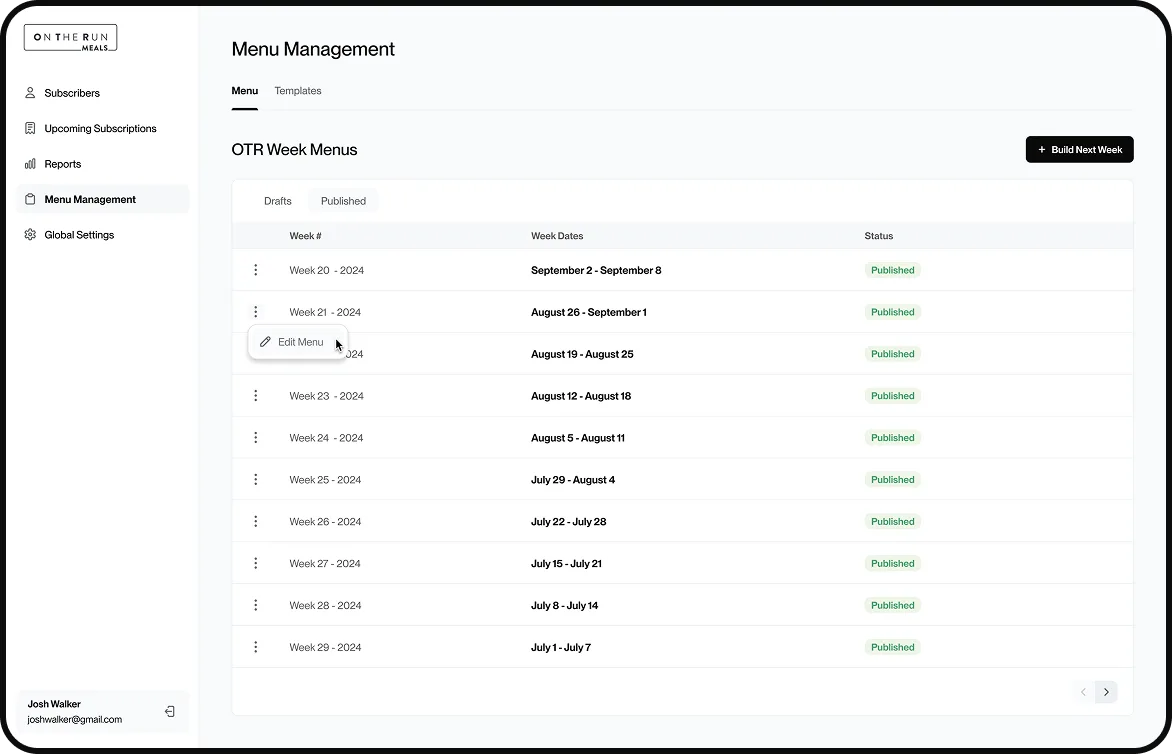The height and width of the screenshot is (754, 1172).
Task: Click the Week 23 - 2024 cell
Action: [x=327, y=396]
